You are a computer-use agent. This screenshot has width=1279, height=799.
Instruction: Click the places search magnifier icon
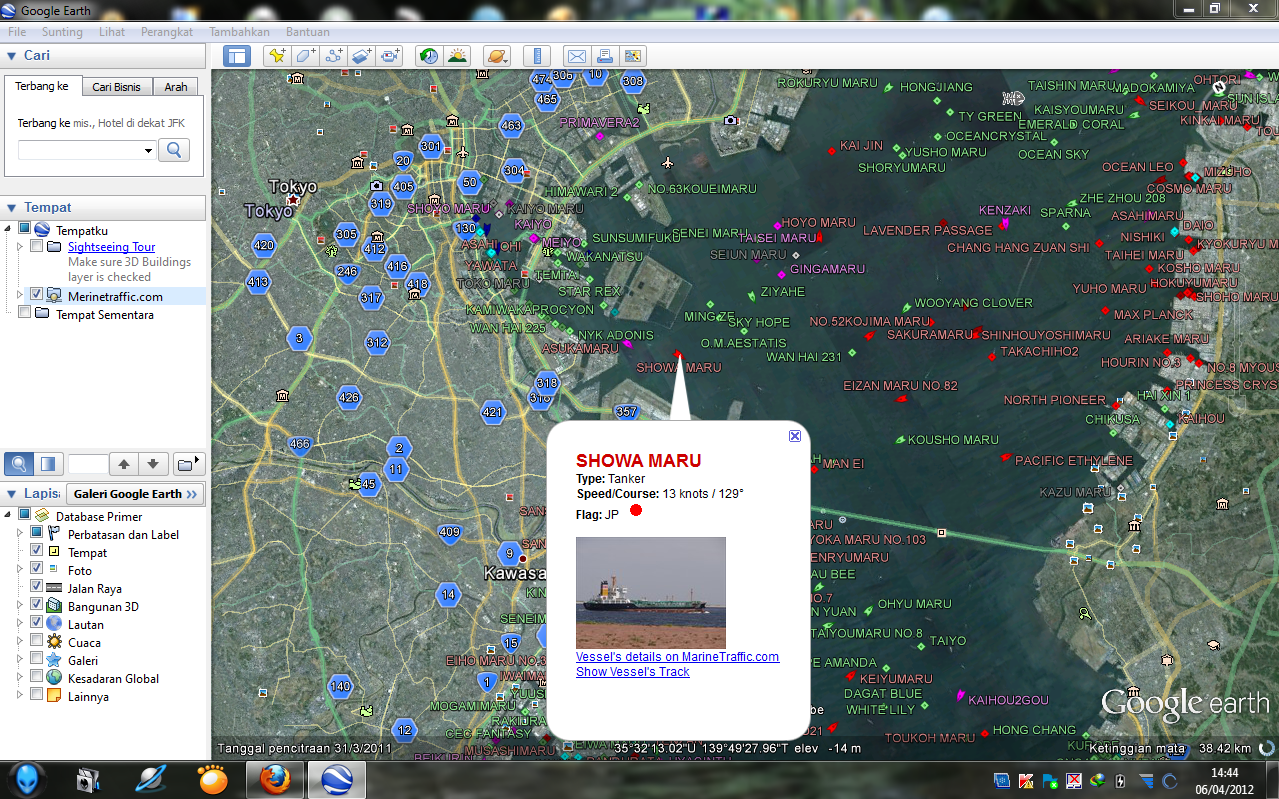18,464
